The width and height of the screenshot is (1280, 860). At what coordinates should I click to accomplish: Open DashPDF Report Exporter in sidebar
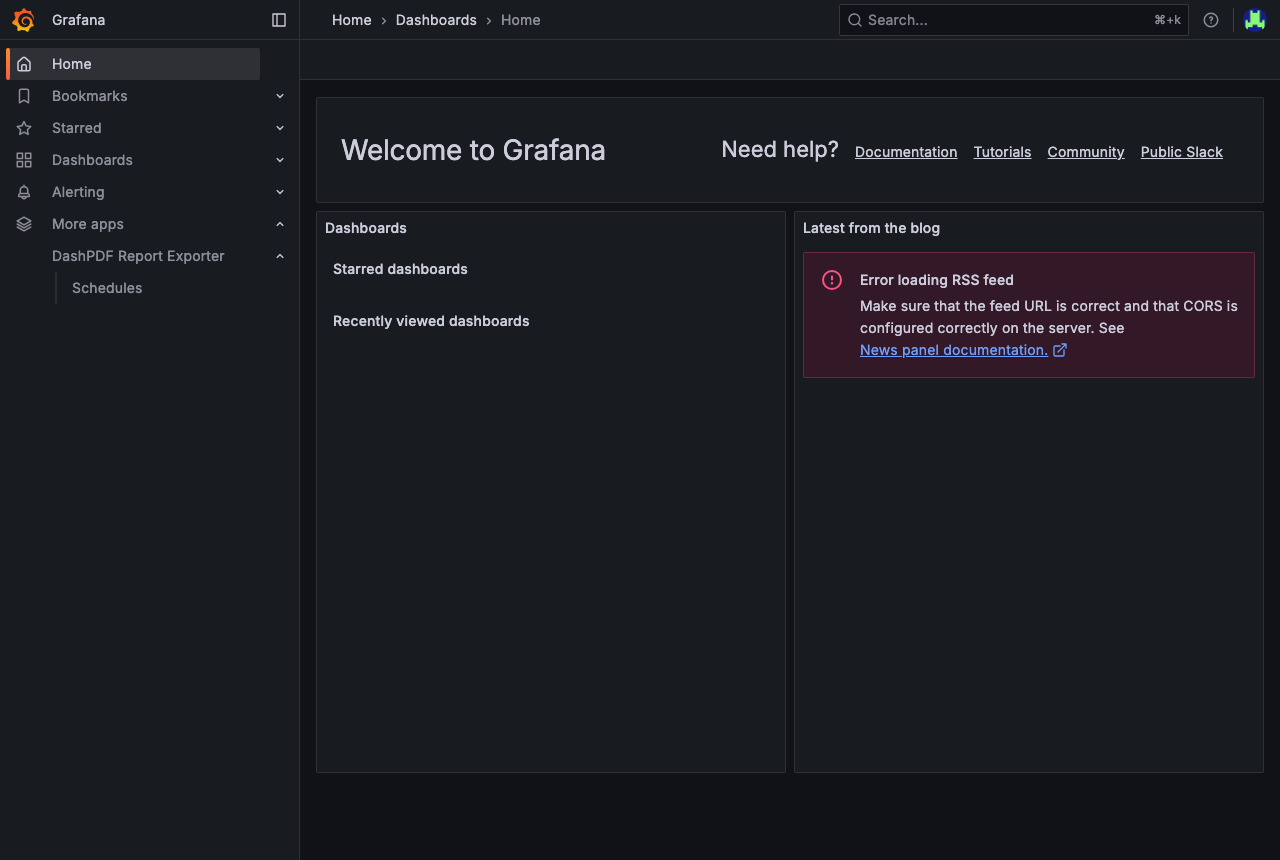tap(138, 256)
